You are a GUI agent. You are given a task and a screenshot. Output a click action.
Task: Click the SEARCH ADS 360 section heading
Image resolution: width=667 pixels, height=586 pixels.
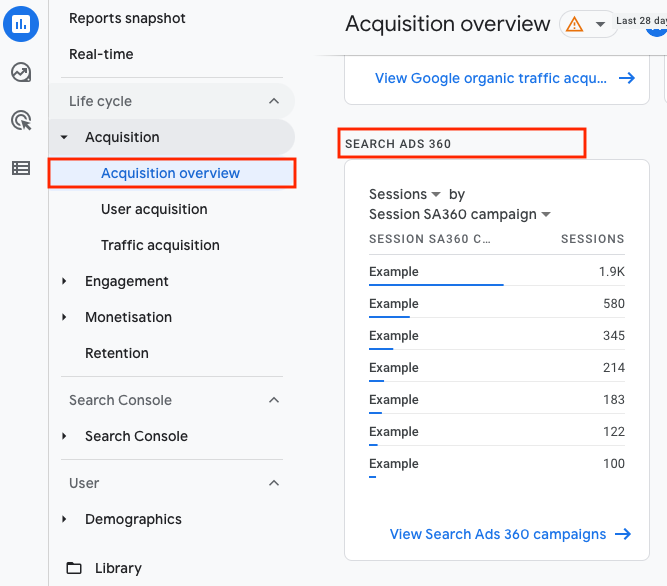[x=398, y=144]
